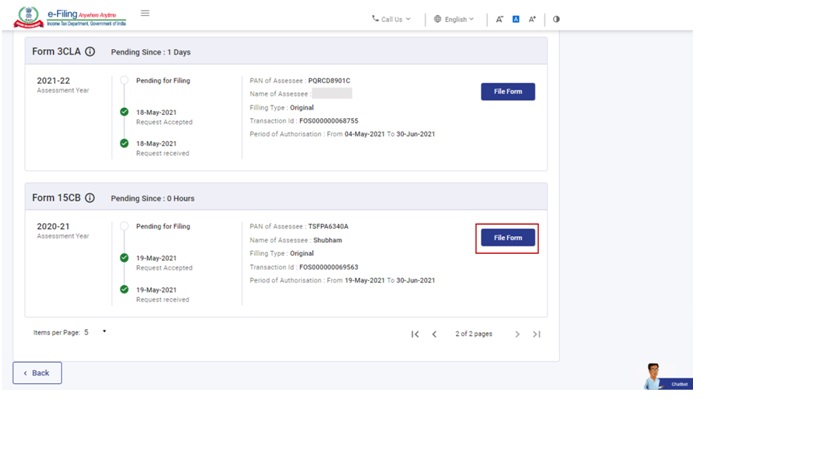Click File Form for Form 15CB
Viewport: 819px width, 460px height.
(x=507, y=238)
